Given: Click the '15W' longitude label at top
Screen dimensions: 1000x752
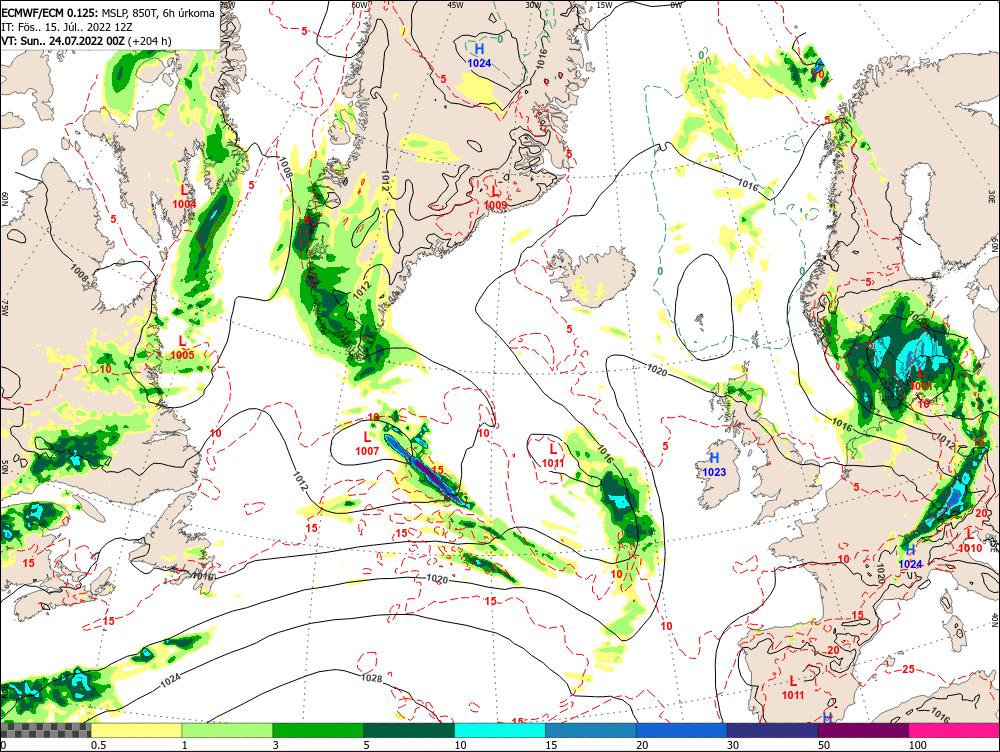Looking at the screenshot, I should coord(605,4).
